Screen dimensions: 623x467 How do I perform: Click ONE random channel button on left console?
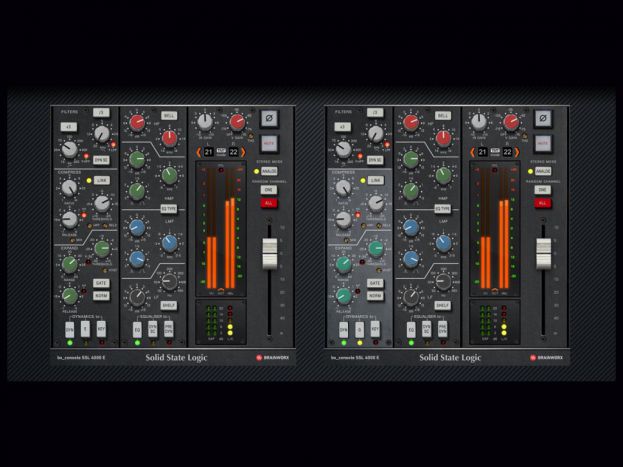pyautogui.click(x=269, y=190)
